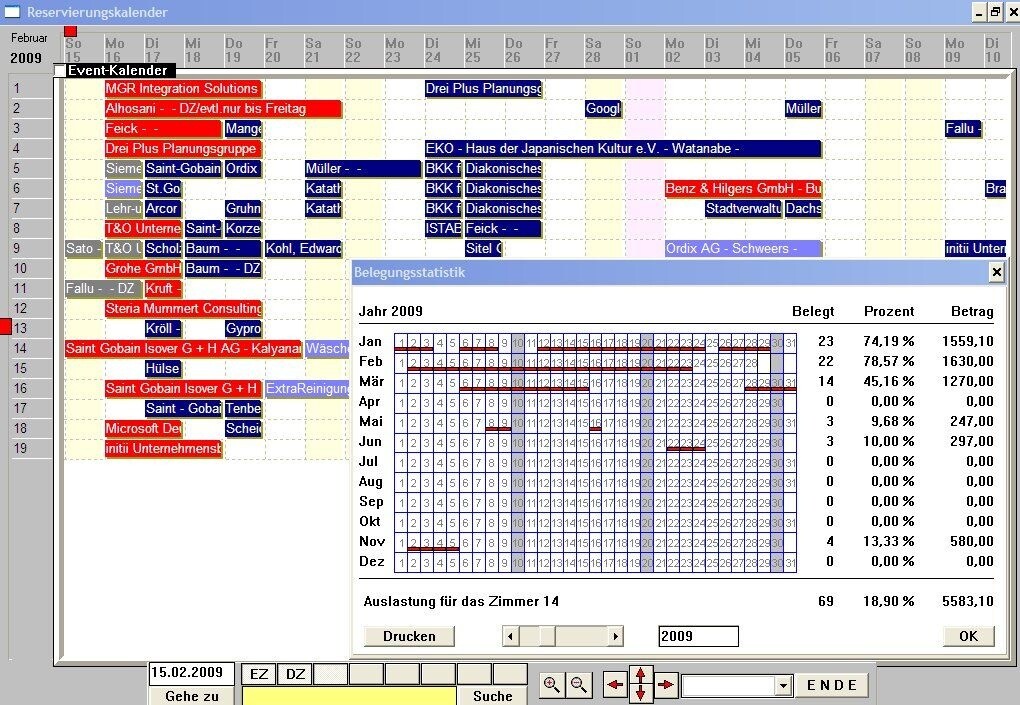Click the Jahr 2009 heading
The image size is (1020, 705).
[x=390, y=312]
